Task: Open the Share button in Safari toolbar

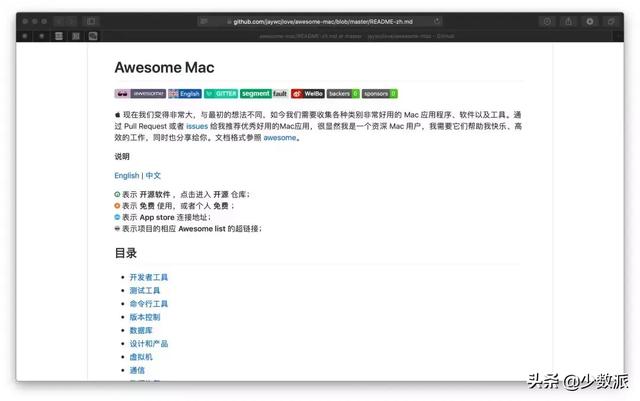Action: (x=568, y=21)
